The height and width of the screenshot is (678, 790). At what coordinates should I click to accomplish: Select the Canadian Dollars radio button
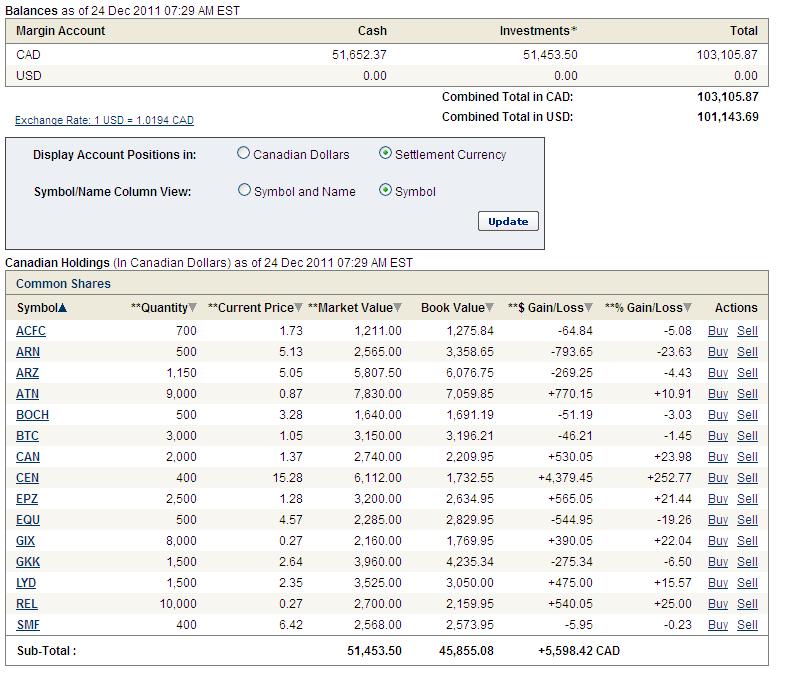pyautogui.click(x=244, y=154)
